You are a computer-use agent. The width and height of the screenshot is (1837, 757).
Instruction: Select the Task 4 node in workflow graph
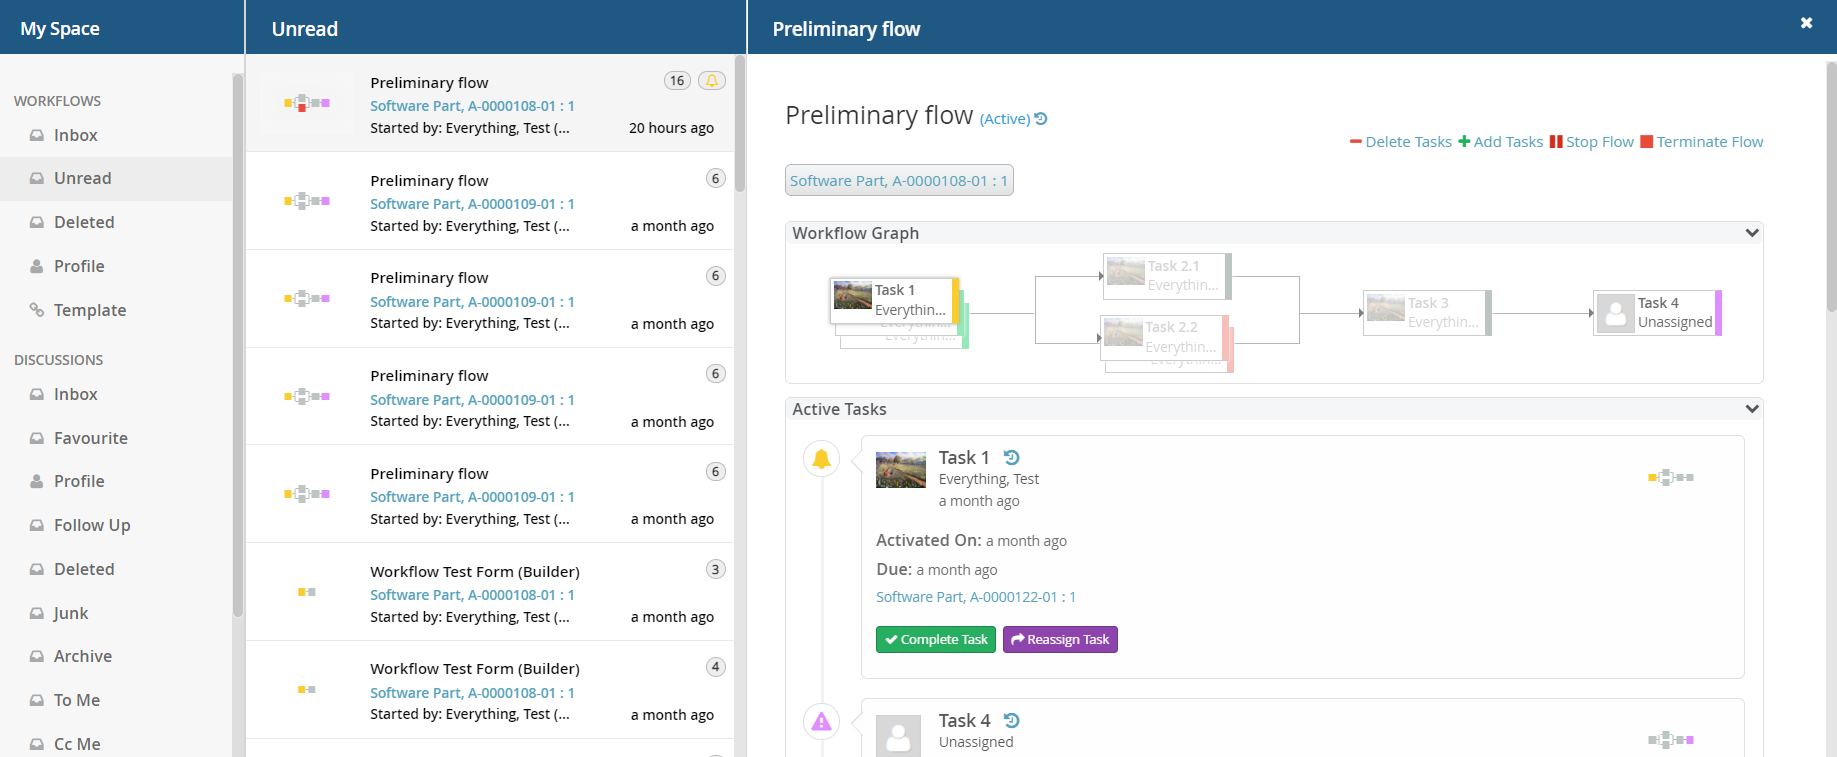[x=1657, y=313]
